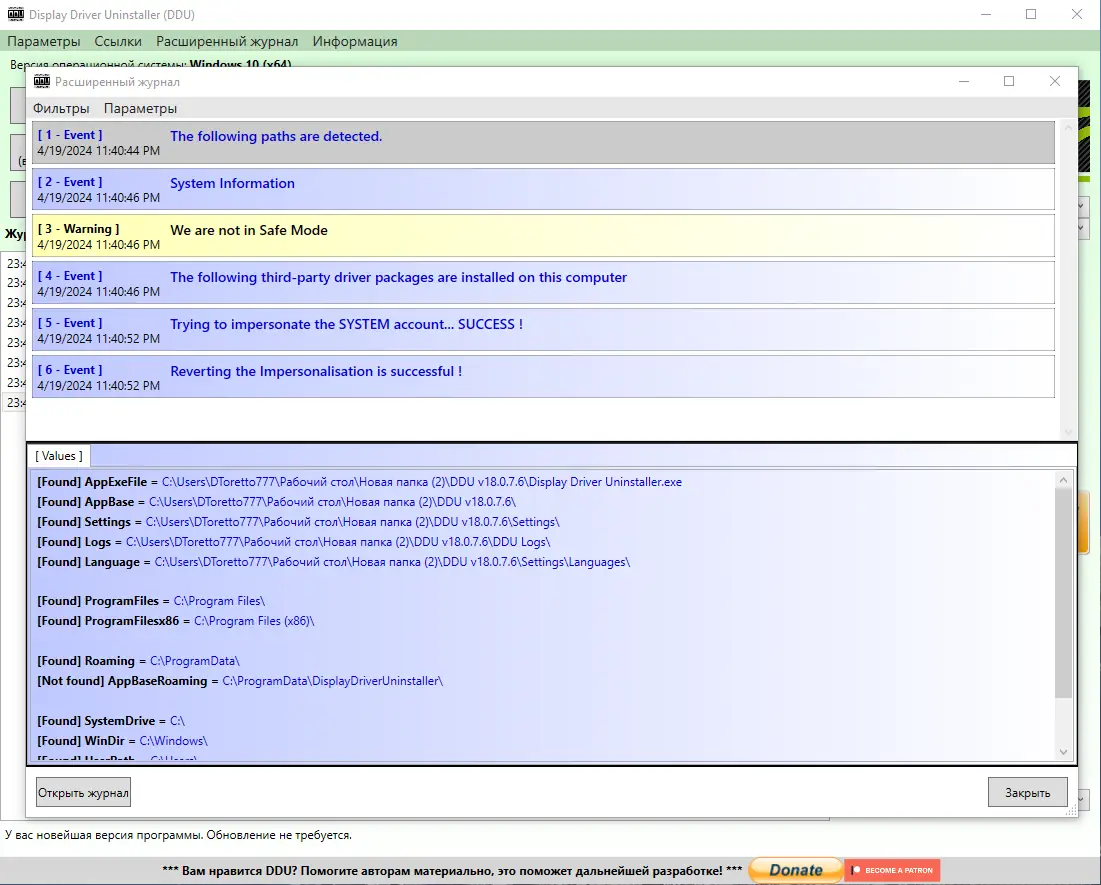Open Информация menu in main DDU window
1101x885 pixels.
click(x=355, y=41)
